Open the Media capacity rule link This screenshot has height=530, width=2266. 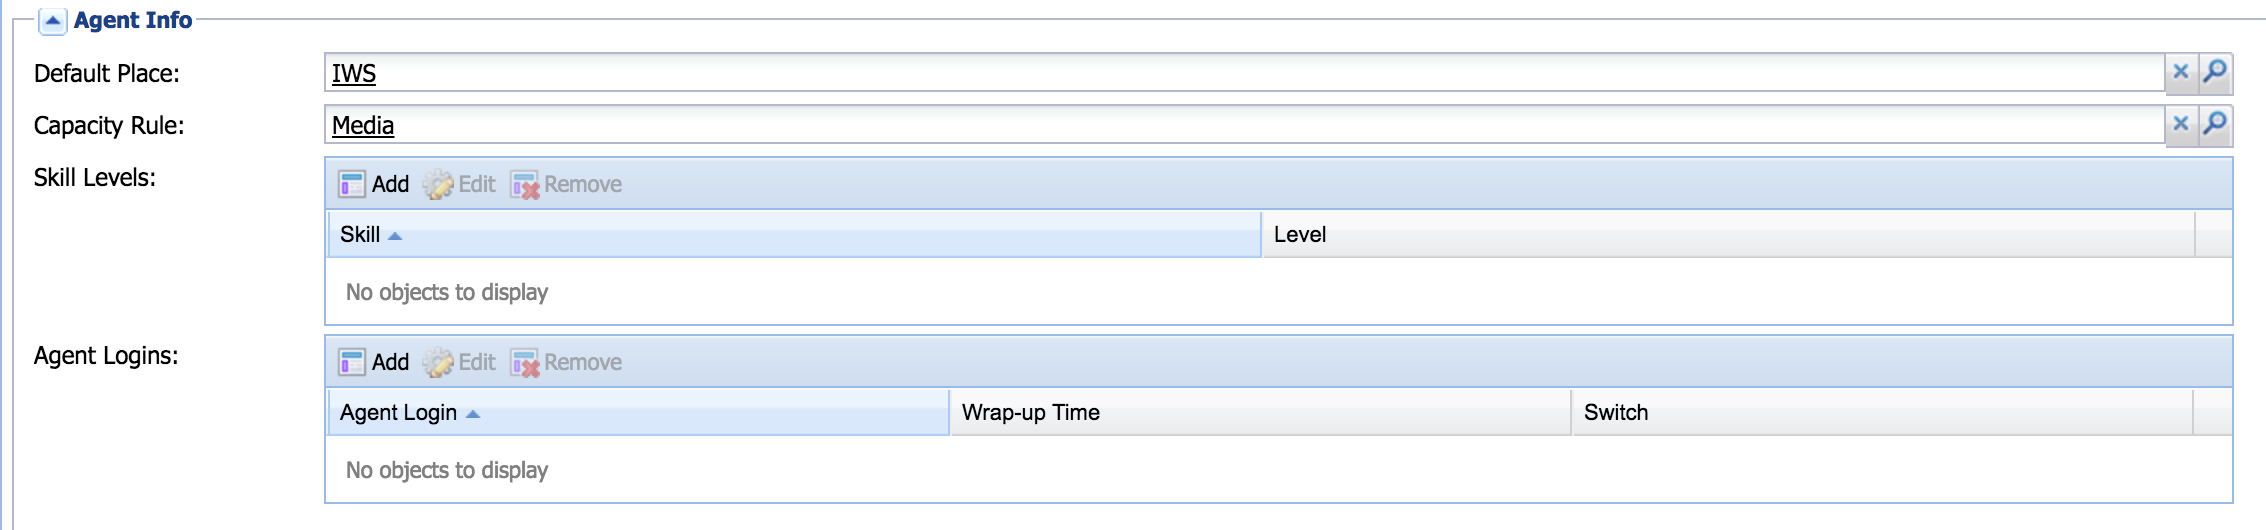point(363,125)
